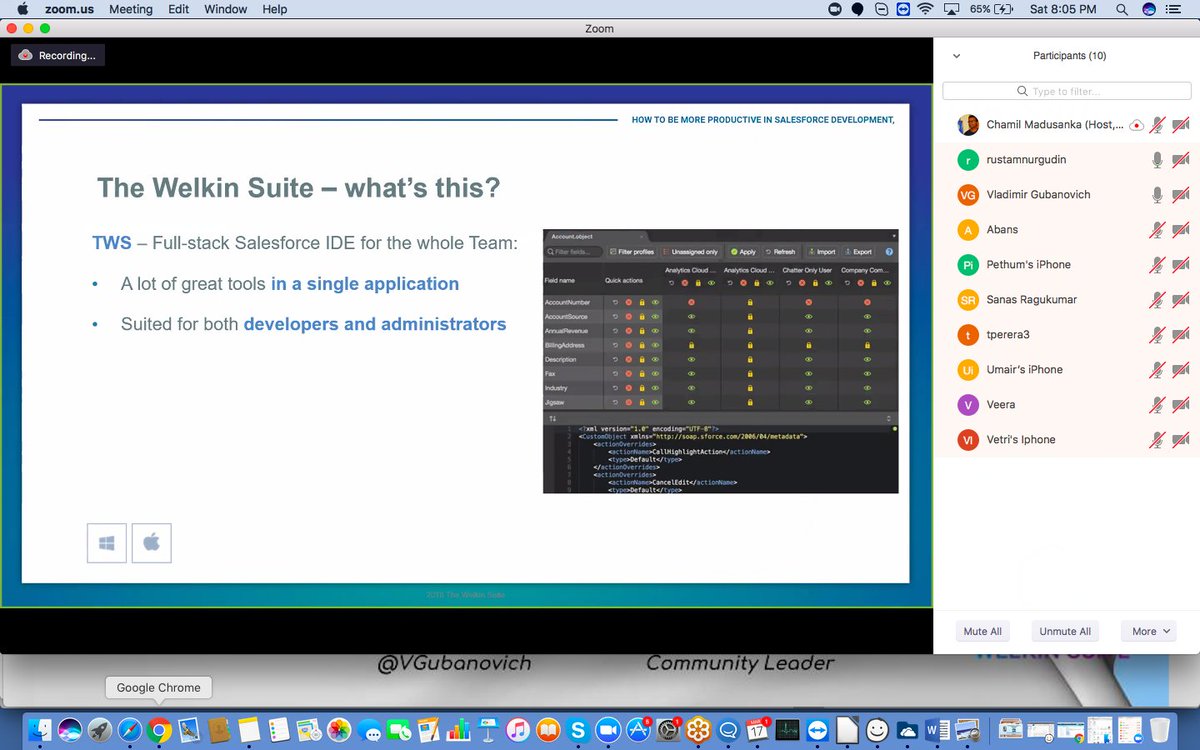Toggle rustamnurgudin's video camera icon

click(1181, 160)
